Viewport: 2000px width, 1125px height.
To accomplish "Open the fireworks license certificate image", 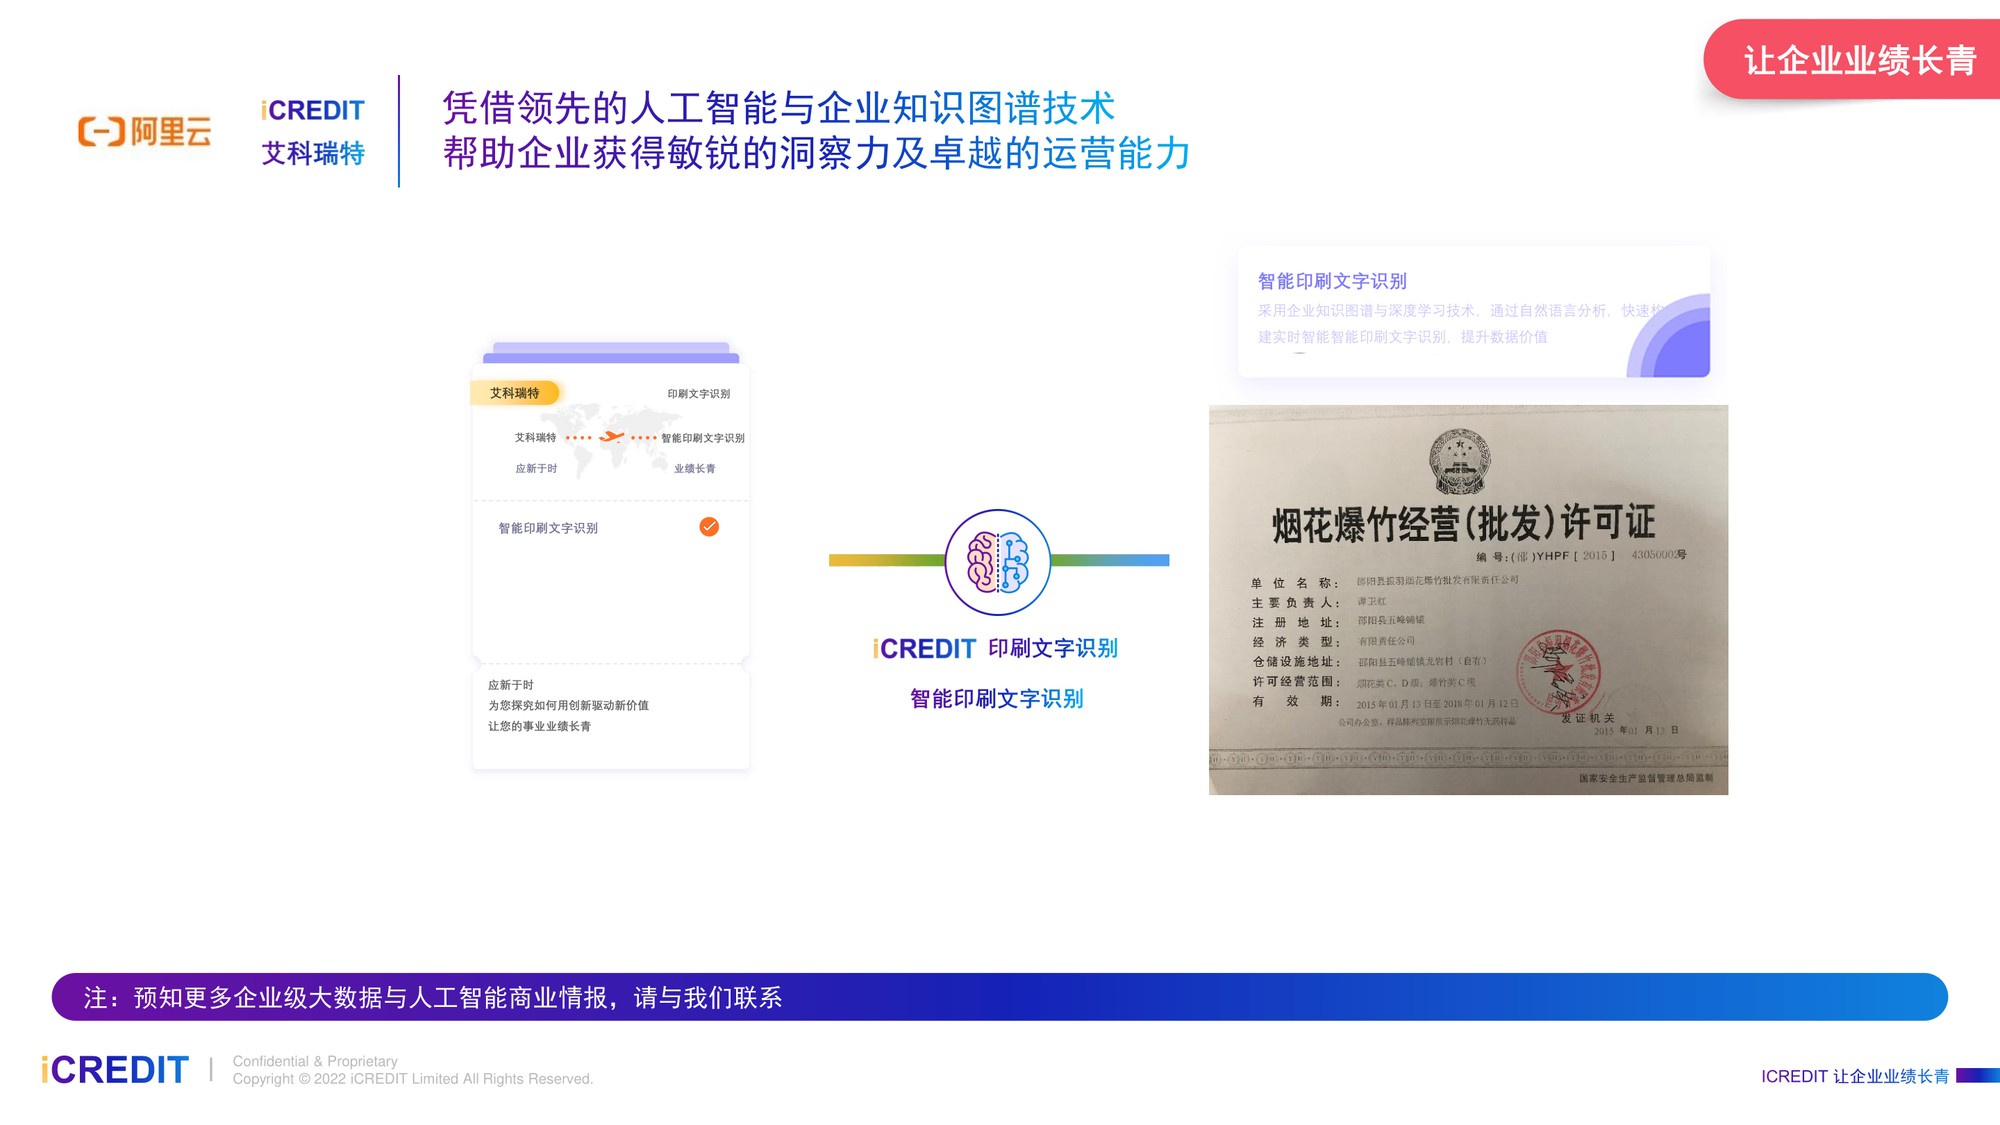I will tap(1468, 600).
